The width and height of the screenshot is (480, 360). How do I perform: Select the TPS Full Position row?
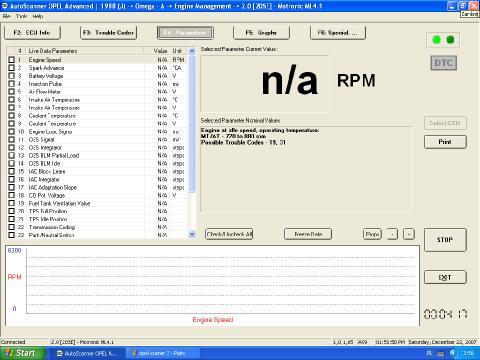coord(97,211)
